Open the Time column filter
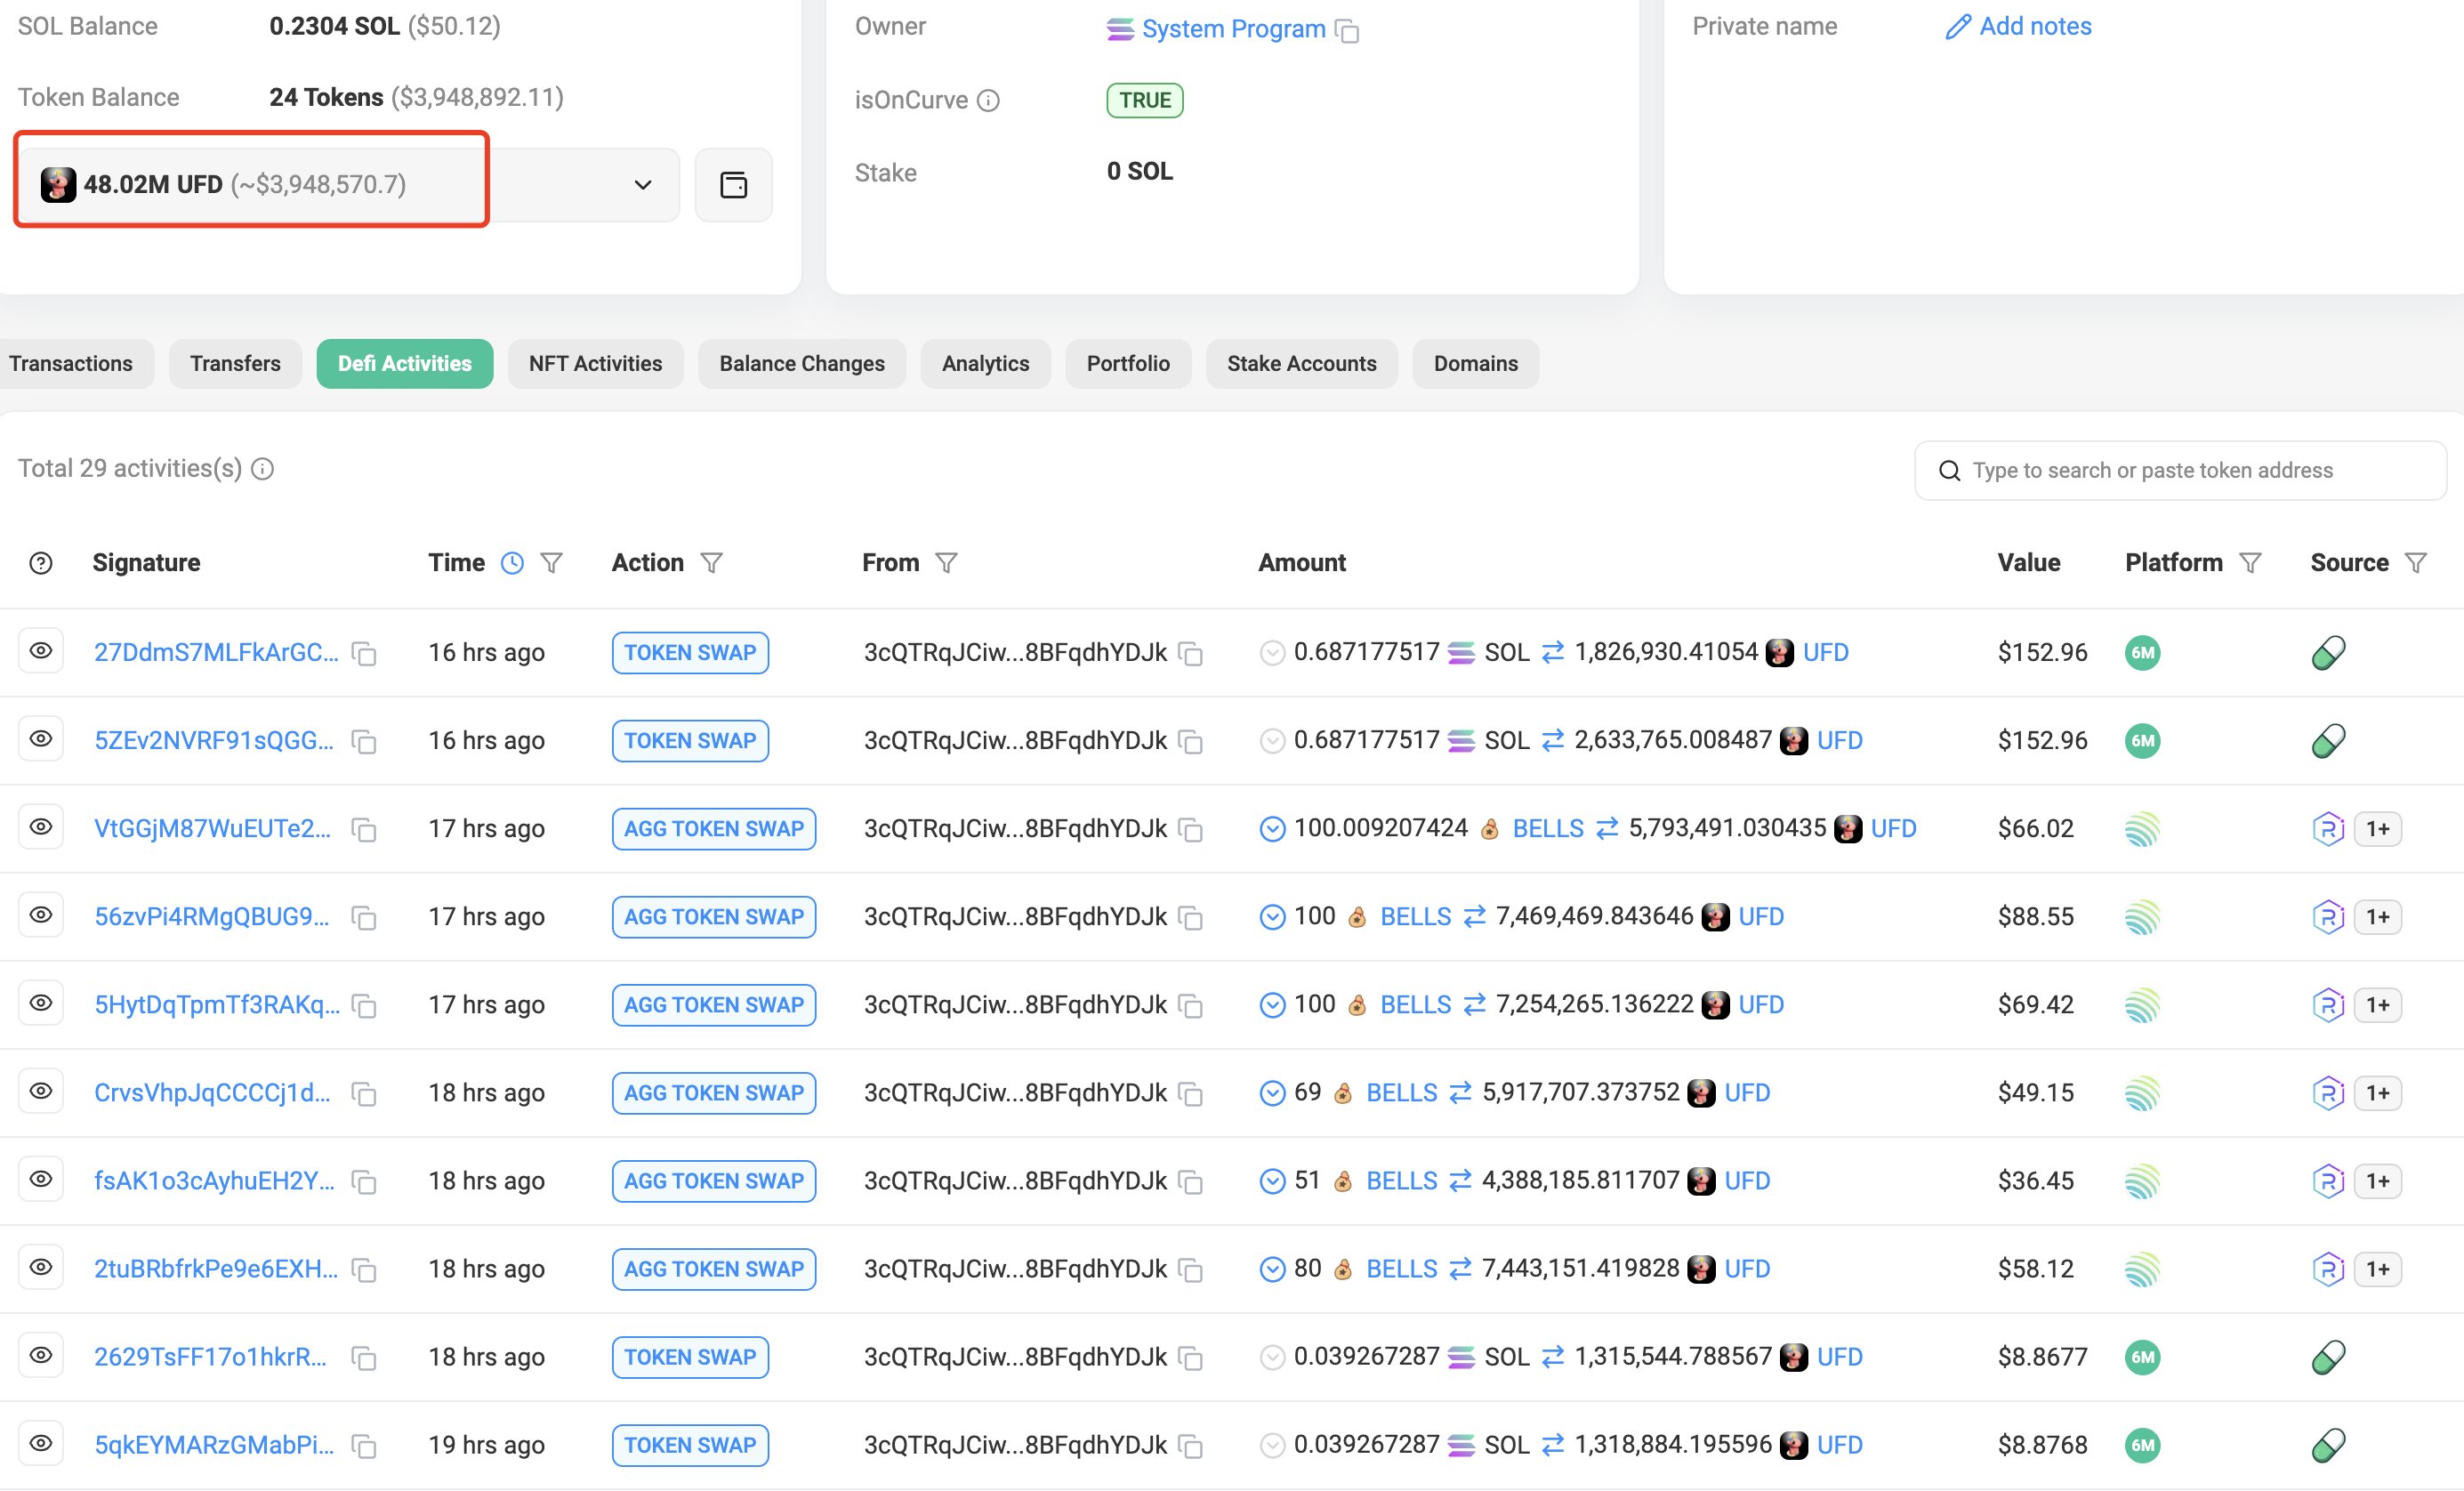The image size is (2464, 1491). click(x=551, y=563)
